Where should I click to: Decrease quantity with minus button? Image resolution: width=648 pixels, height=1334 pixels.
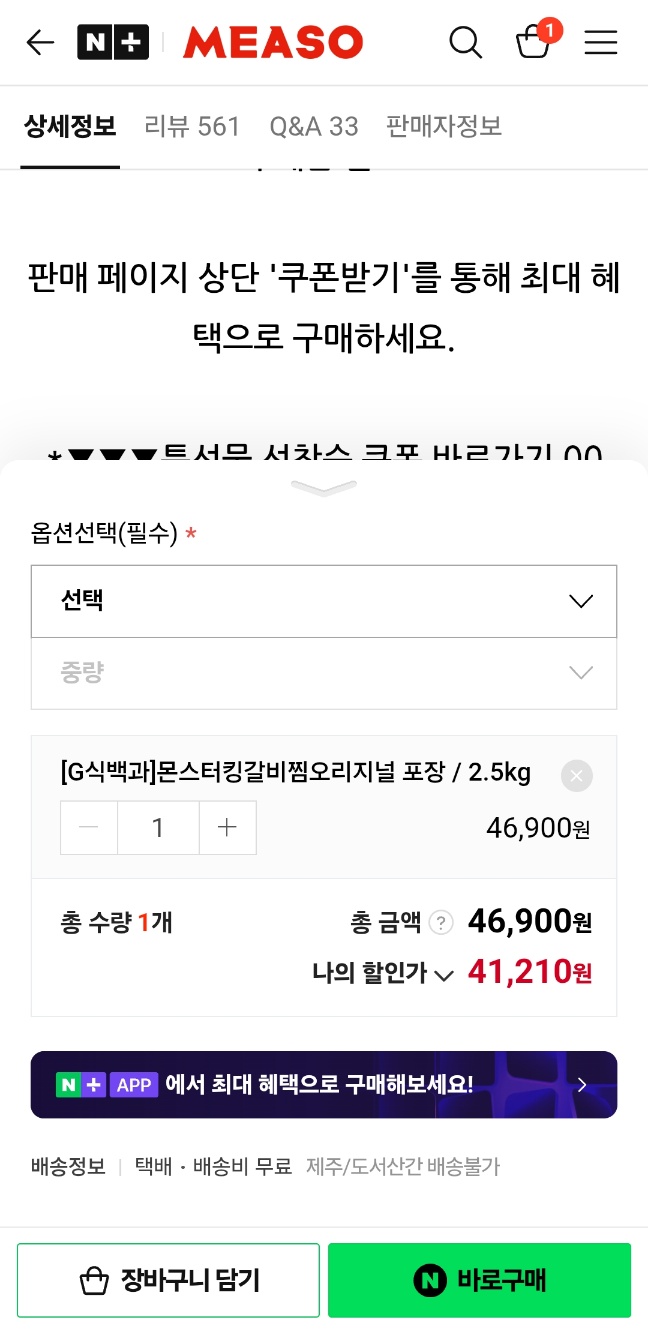(x=89, y=828)
